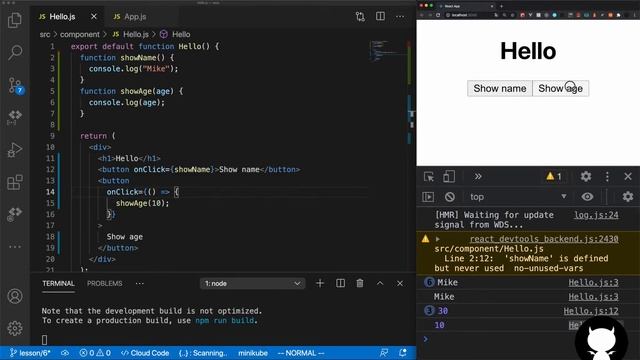
Task: Open the log.js:24 source link
Action: (596, 215)
